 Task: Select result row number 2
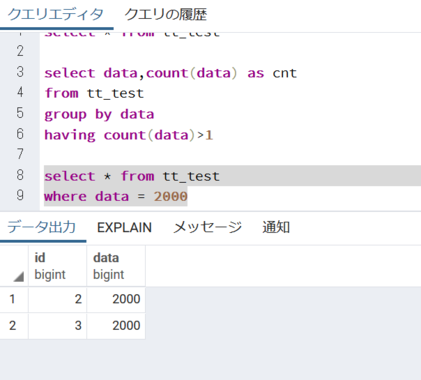(x=14, y=326)
